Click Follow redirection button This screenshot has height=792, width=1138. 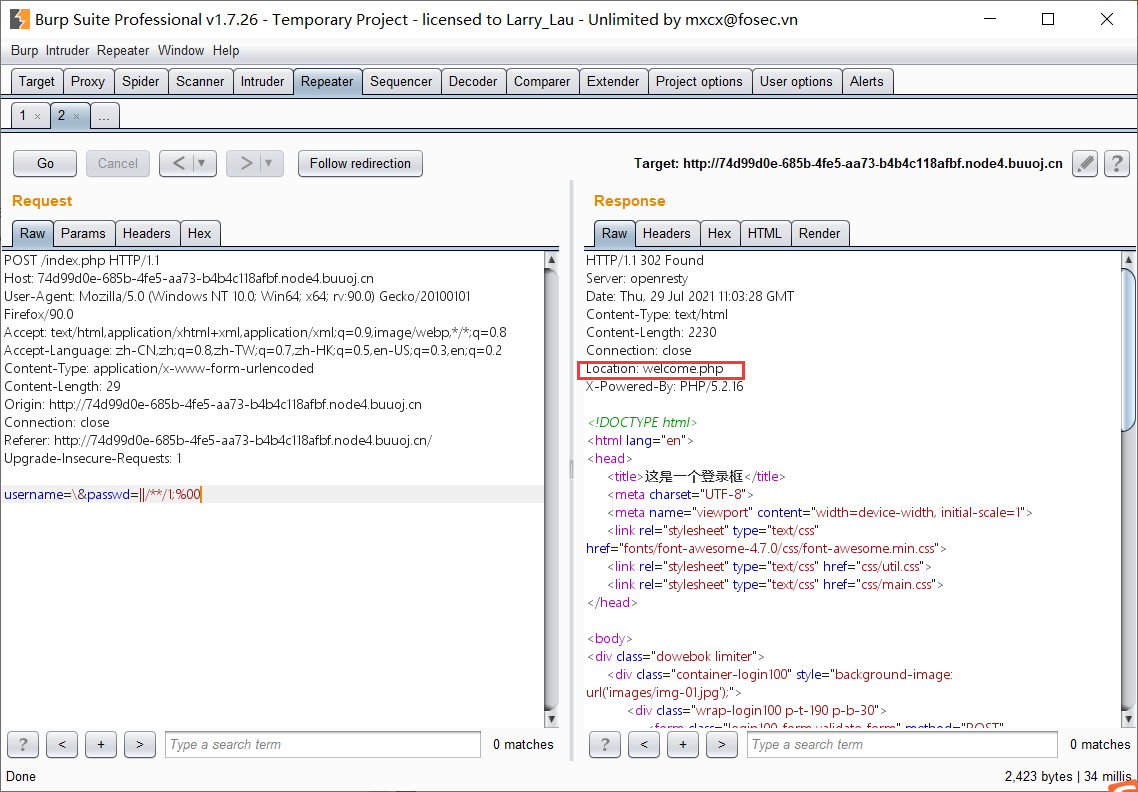click(x=361, y=163)
